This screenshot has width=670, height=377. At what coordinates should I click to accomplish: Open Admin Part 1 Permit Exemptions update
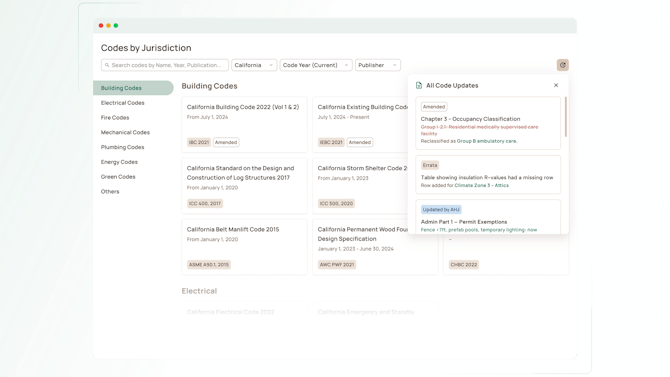(x=488, y=217)
